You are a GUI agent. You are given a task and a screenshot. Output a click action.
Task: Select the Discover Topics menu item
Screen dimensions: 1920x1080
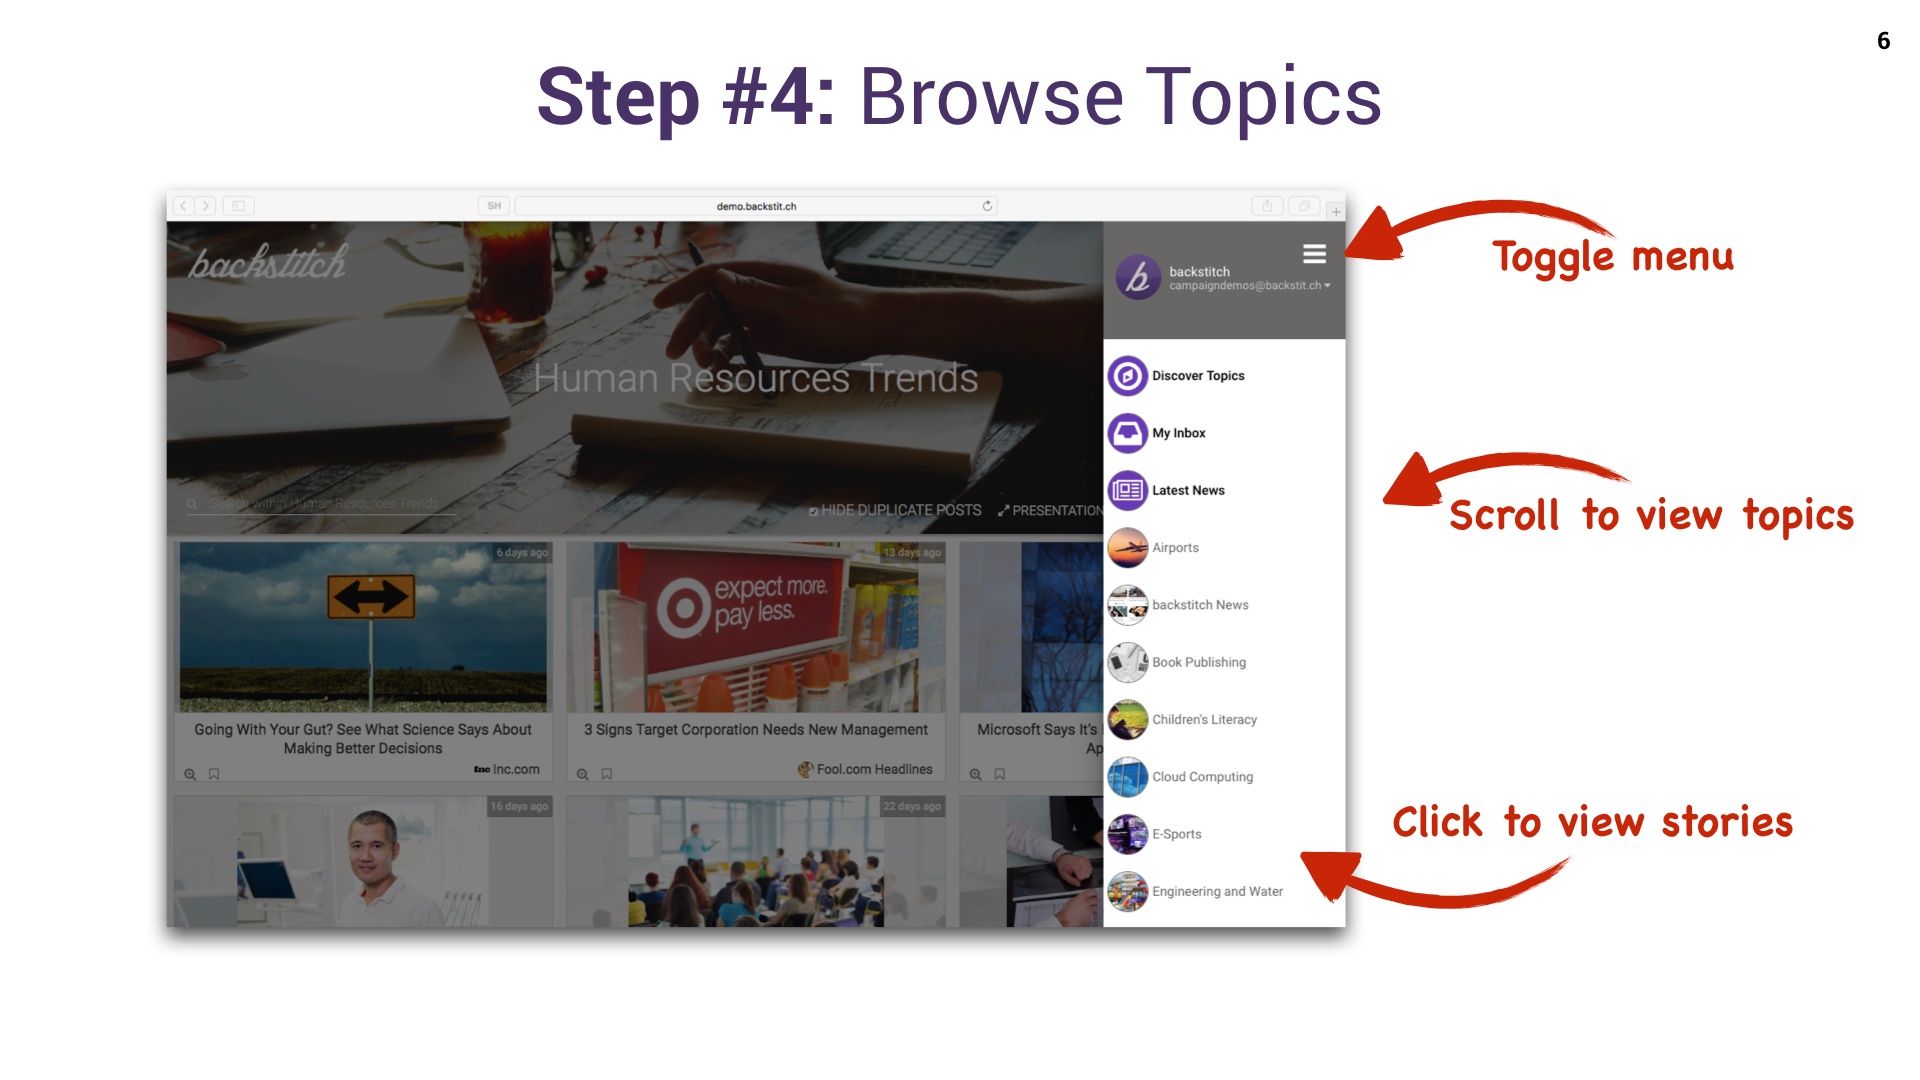[x=1196, y=376]
